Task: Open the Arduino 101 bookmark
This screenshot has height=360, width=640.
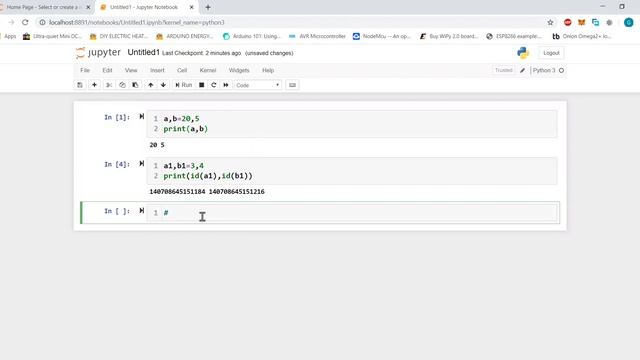Action: click(x=252, y=36)
